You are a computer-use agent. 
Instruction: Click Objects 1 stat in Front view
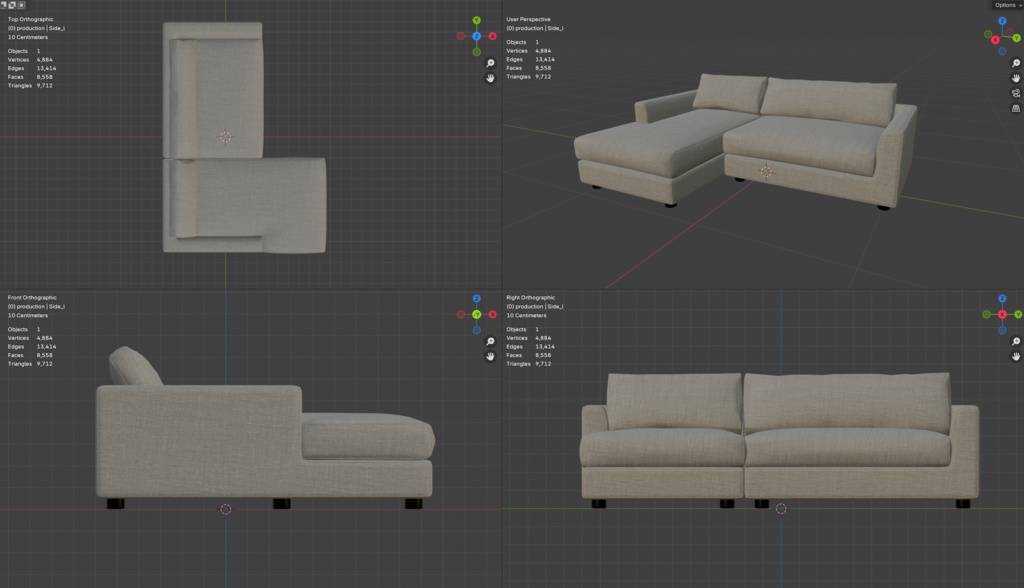point(24,329)
